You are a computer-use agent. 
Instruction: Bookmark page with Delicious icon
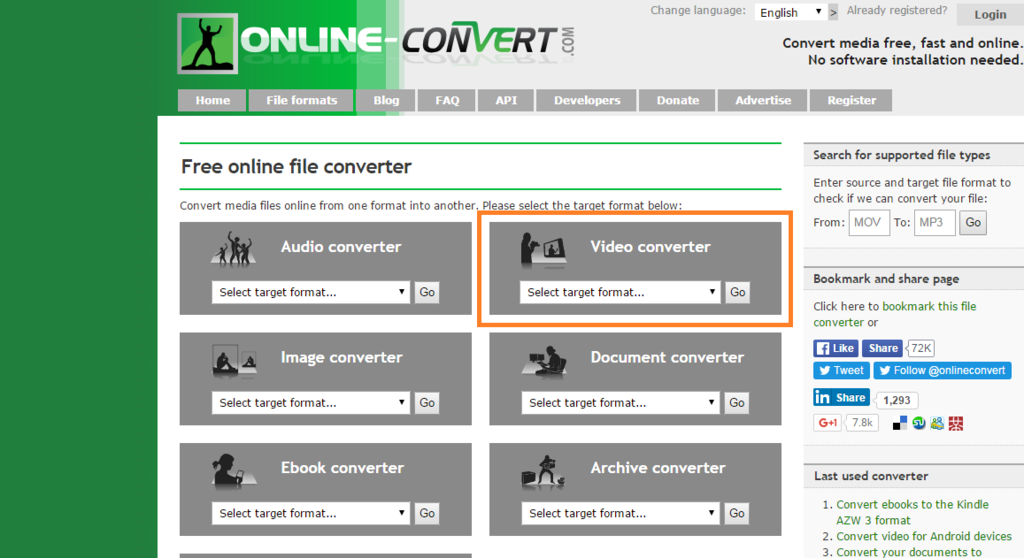[x=900, y=423]
